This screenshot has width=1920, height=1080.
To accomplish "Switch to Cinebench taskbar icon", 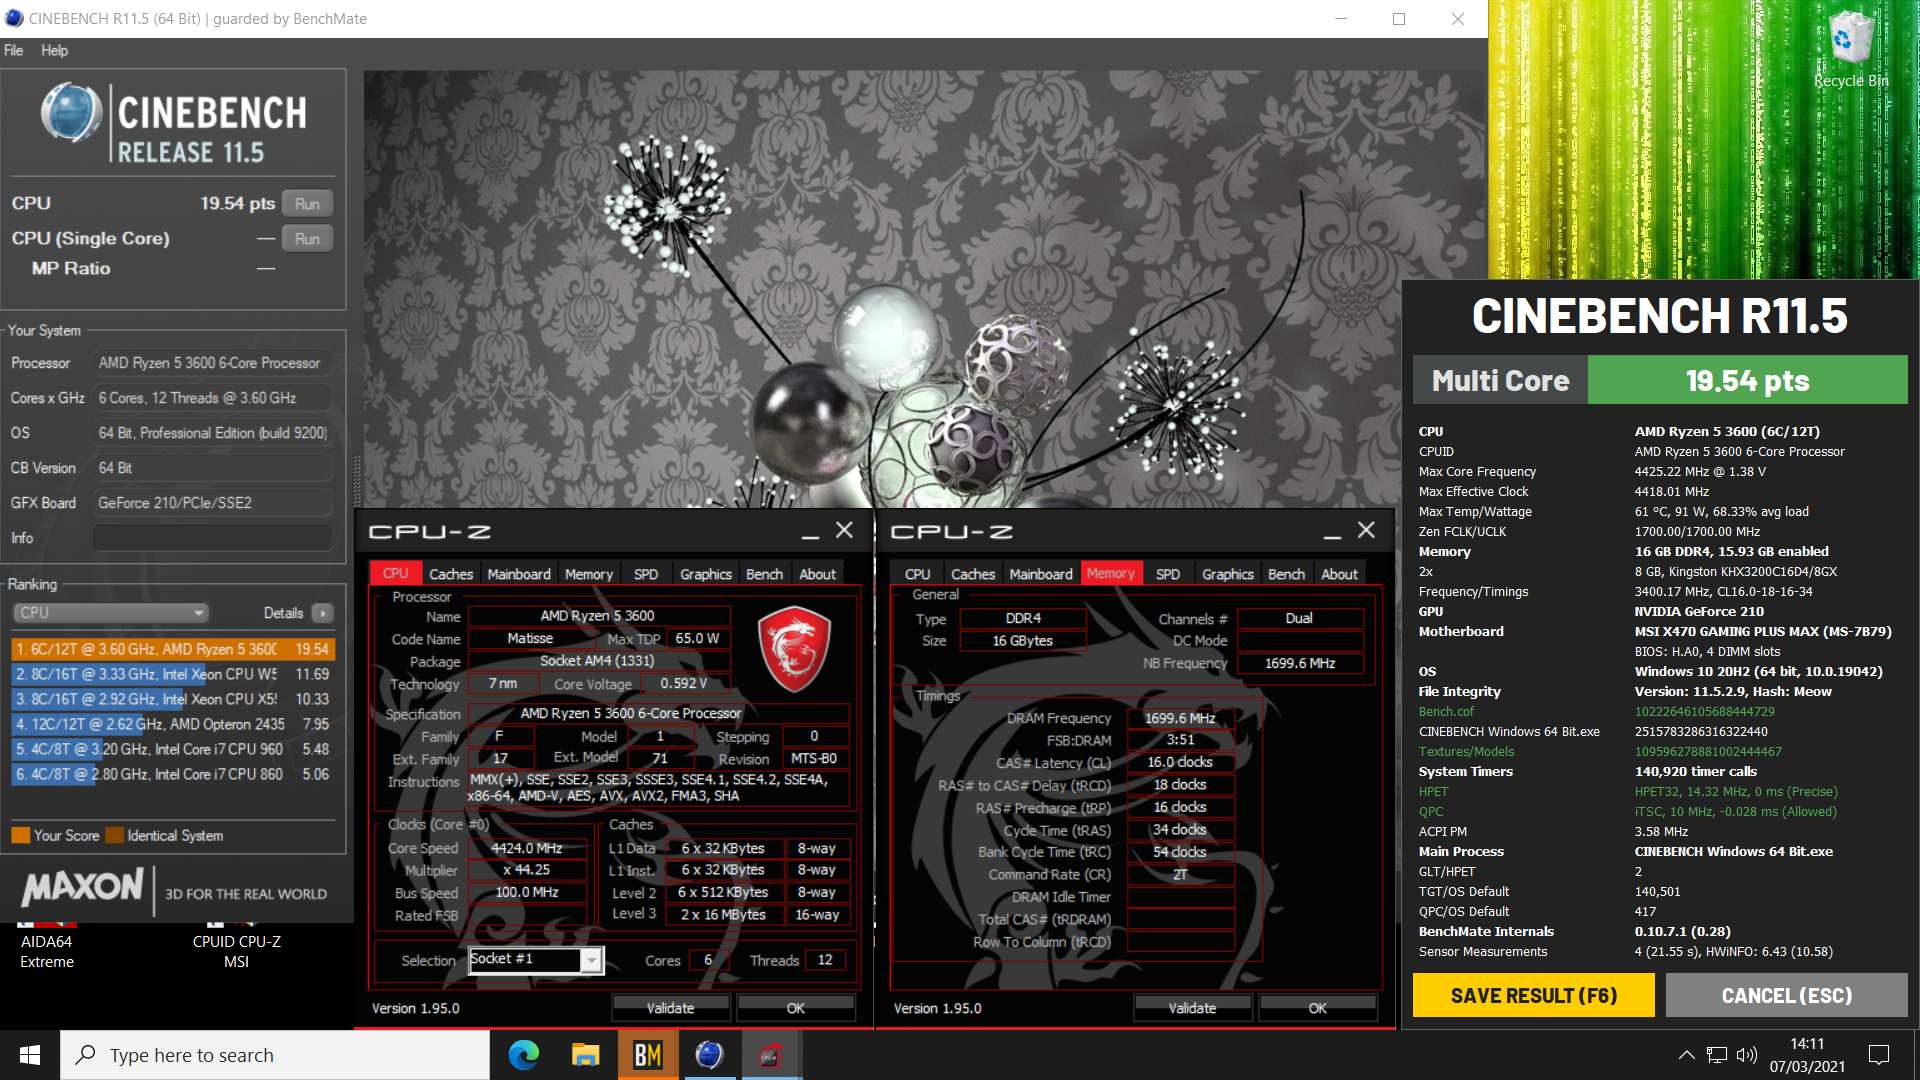I will point(709,1055).
